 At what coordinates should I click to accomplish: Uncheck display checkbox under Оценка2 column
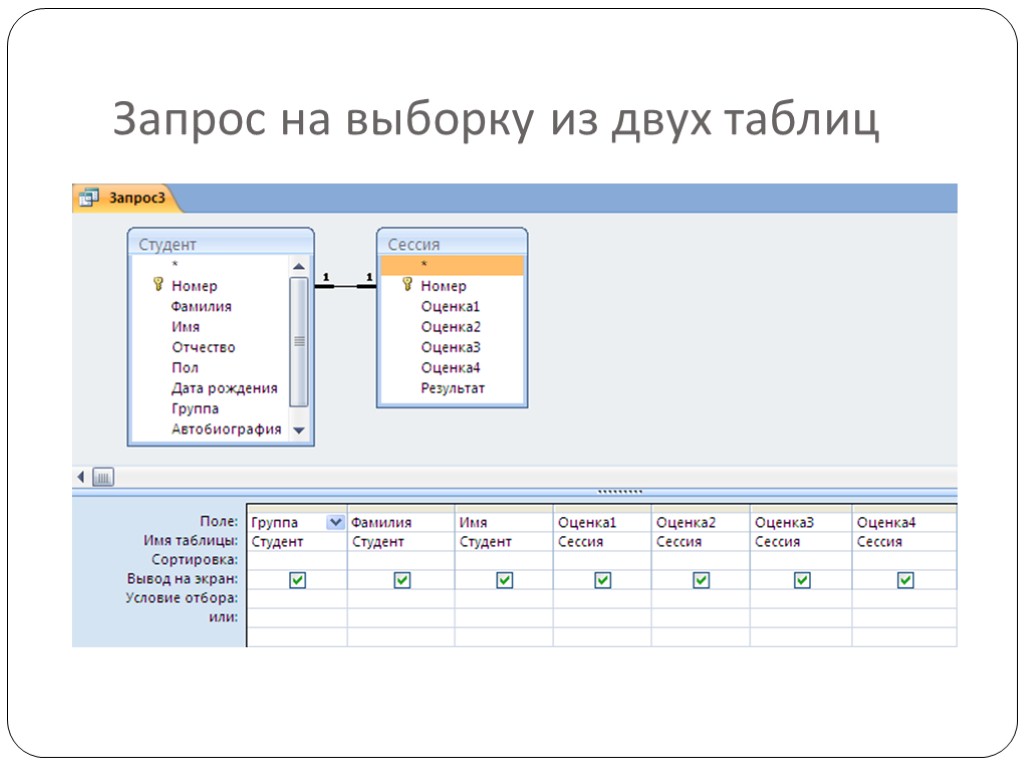pyautogui.click(x=701, y=580)
